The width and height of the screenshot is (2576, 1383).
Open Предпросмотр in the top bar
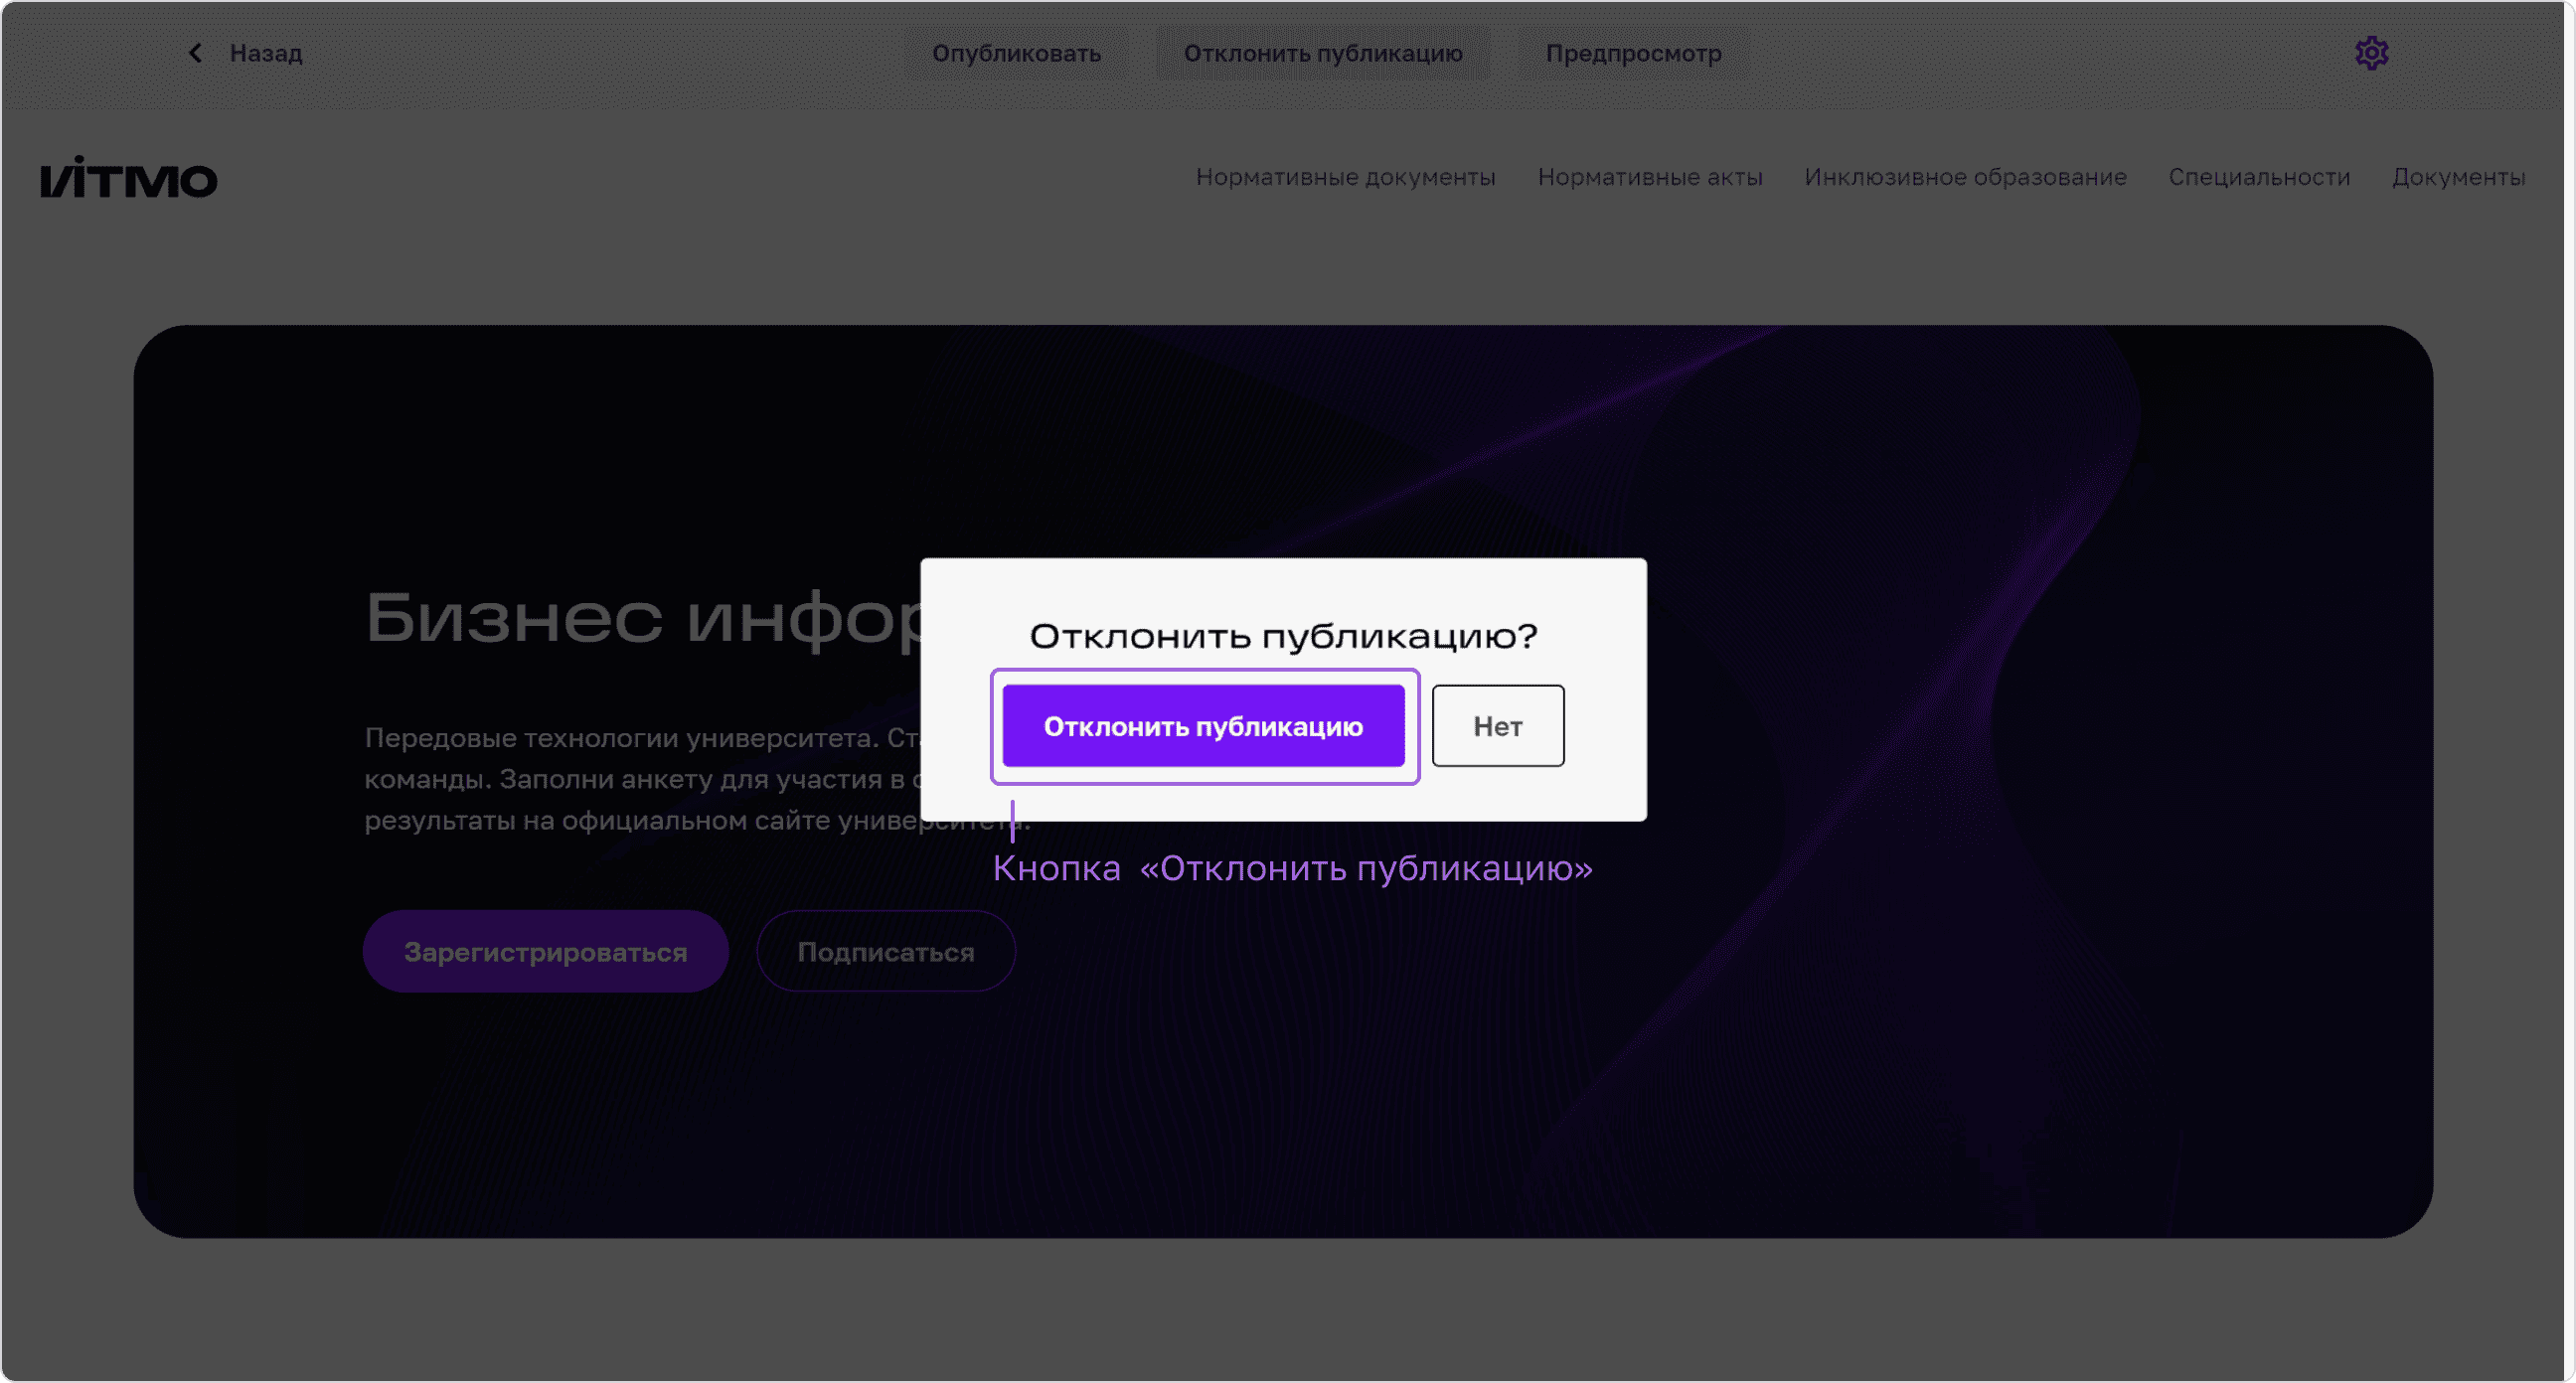tap(1633, 53)
